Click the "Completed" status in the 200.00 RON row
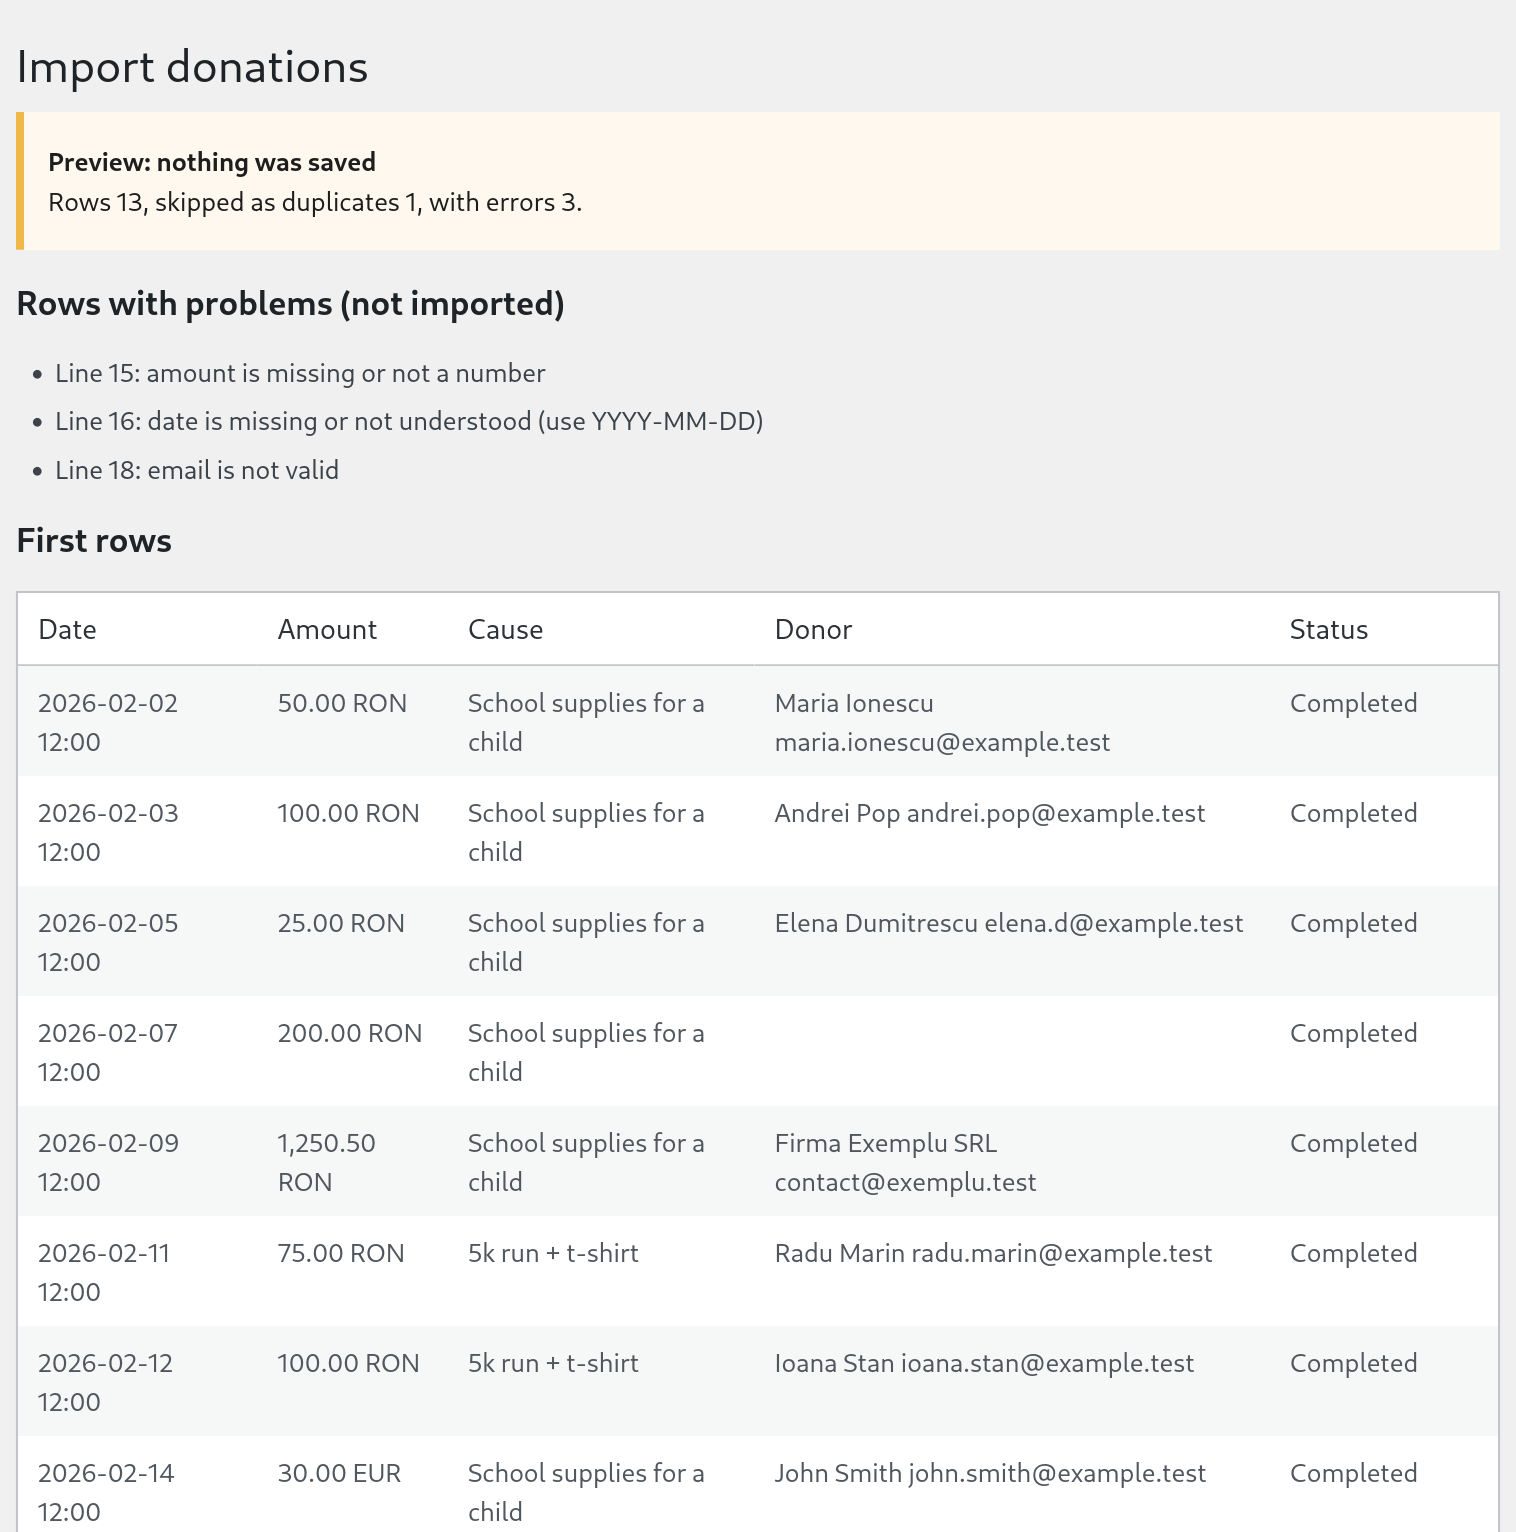 coord(1353,1033)
